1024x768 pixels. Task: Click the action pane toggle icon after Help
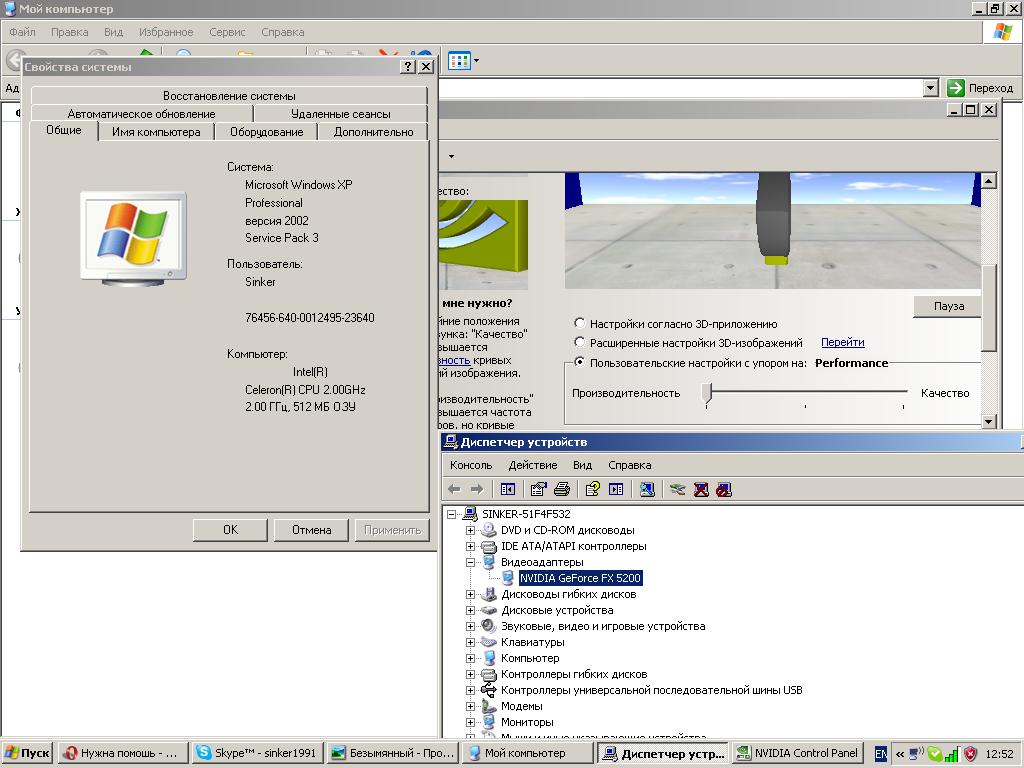[616, 489]
